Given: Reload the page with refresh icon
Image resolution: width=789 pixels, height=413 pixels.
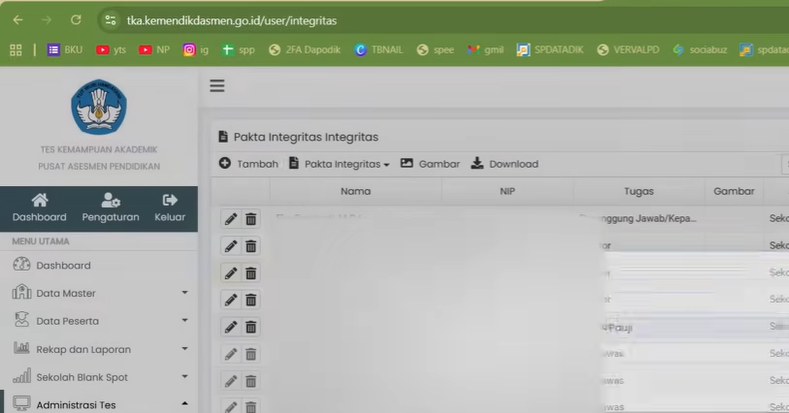Looking at the screenshot, I should [x=76, y=20].
